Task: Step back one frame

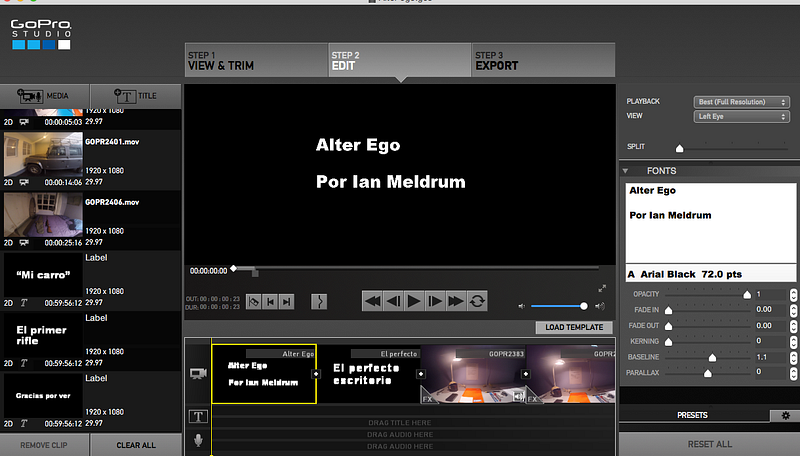Action: point(393,301)
